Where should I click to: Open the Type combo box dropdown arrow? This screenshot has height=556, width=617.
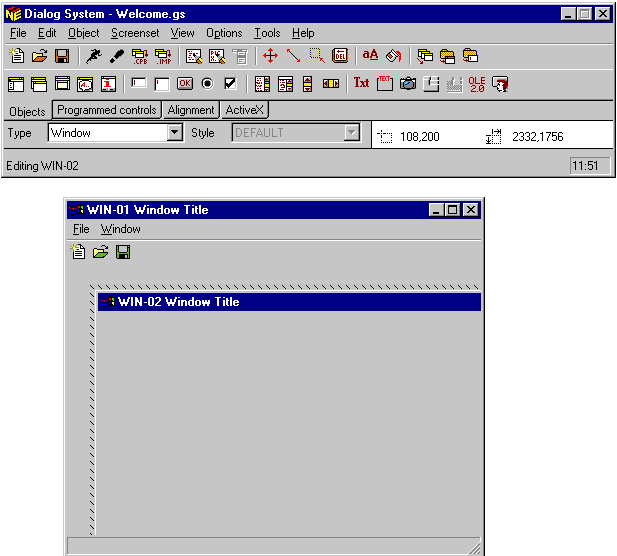tap(174, 133)
